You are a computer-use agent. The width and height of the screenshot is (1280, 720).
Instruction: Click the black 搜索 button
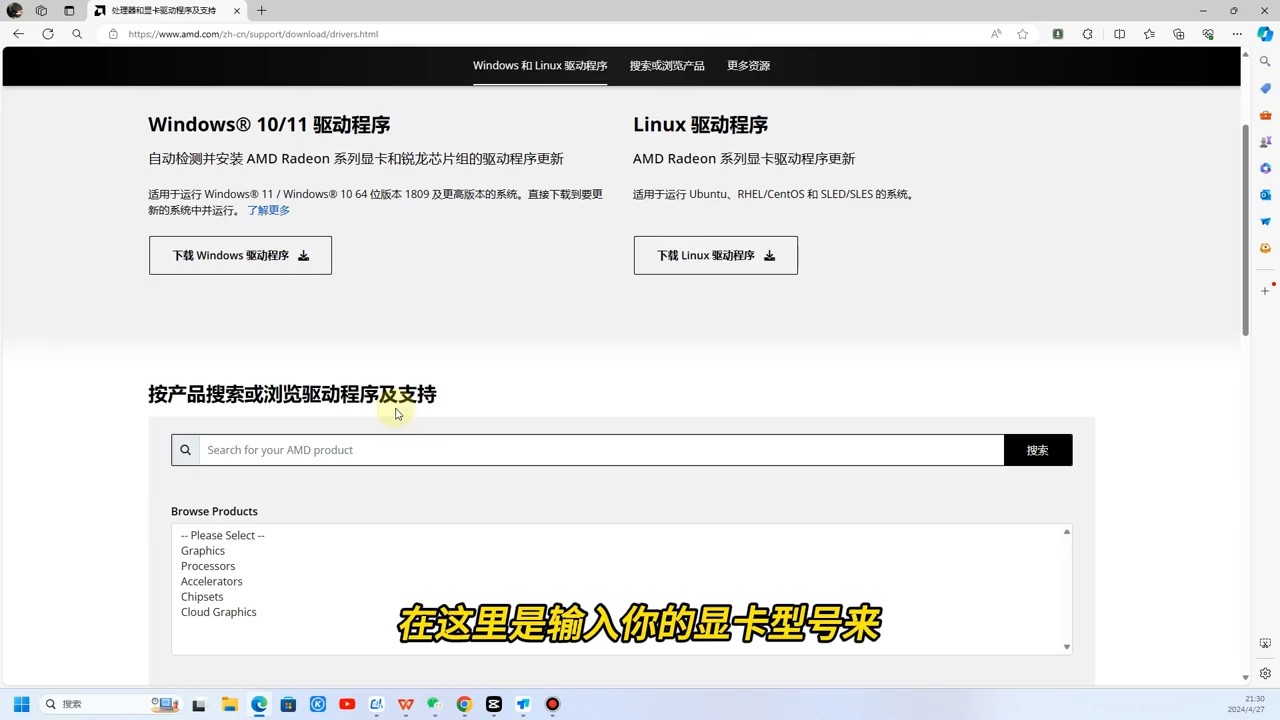(1037, 450)
